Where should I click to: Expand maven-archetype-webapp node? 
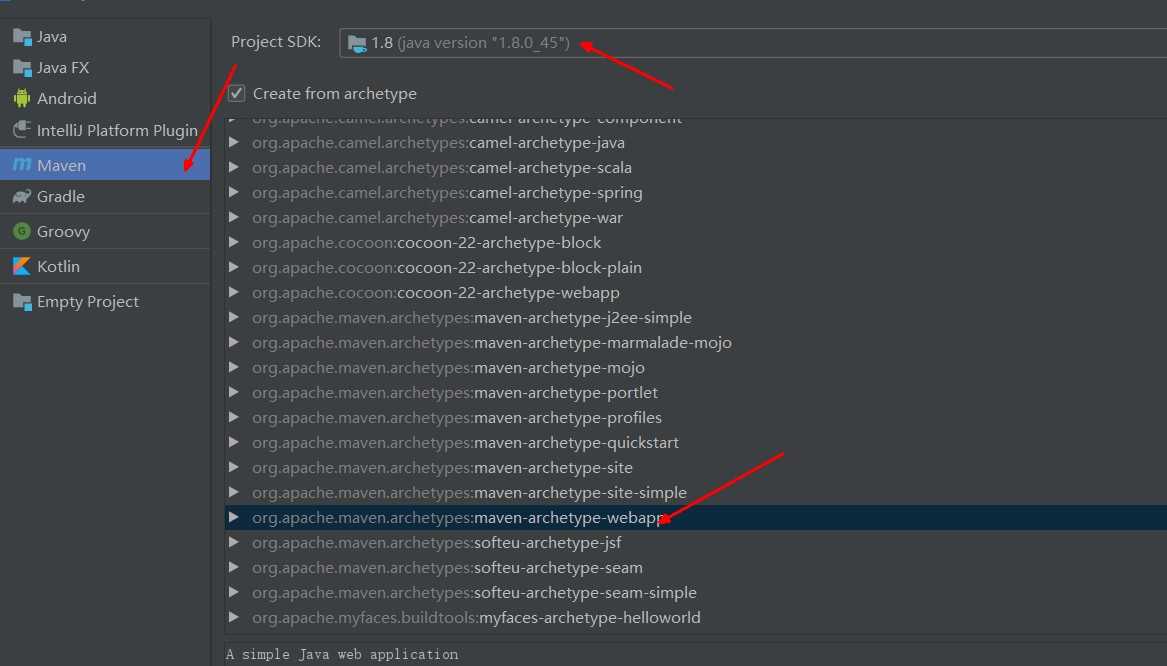[x=234, y=517]
